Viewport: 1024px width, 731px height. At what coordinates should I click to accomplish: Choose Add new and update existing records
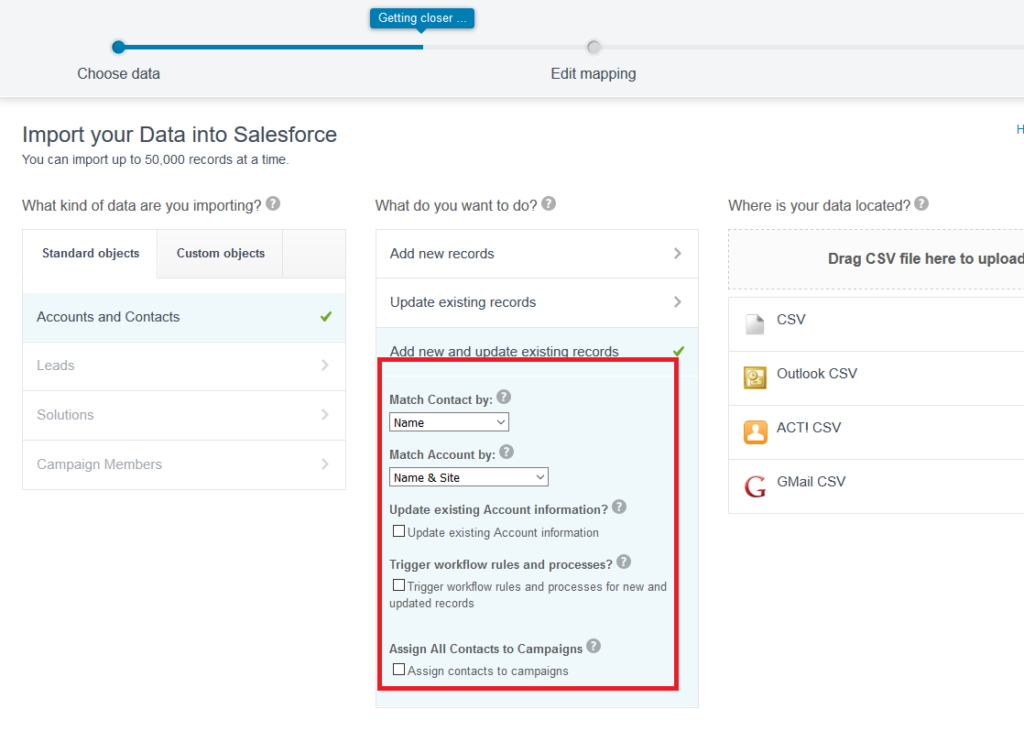click(537, 351)
